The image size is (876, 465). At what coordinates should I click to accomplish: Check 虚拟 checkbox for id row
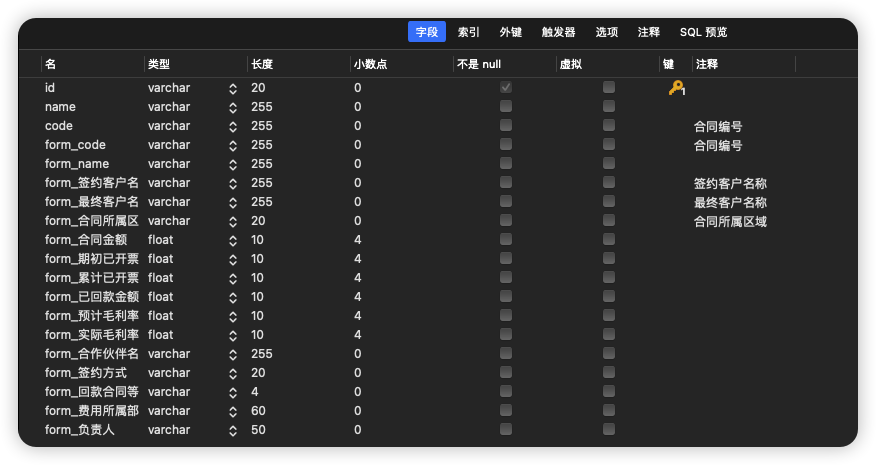click(x=609, y=87)
